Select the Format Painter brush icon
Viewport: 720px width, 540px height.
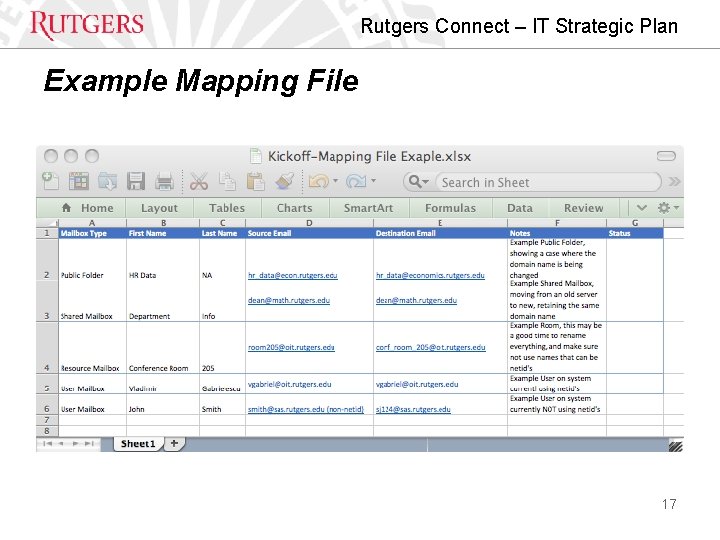(285, 181)
